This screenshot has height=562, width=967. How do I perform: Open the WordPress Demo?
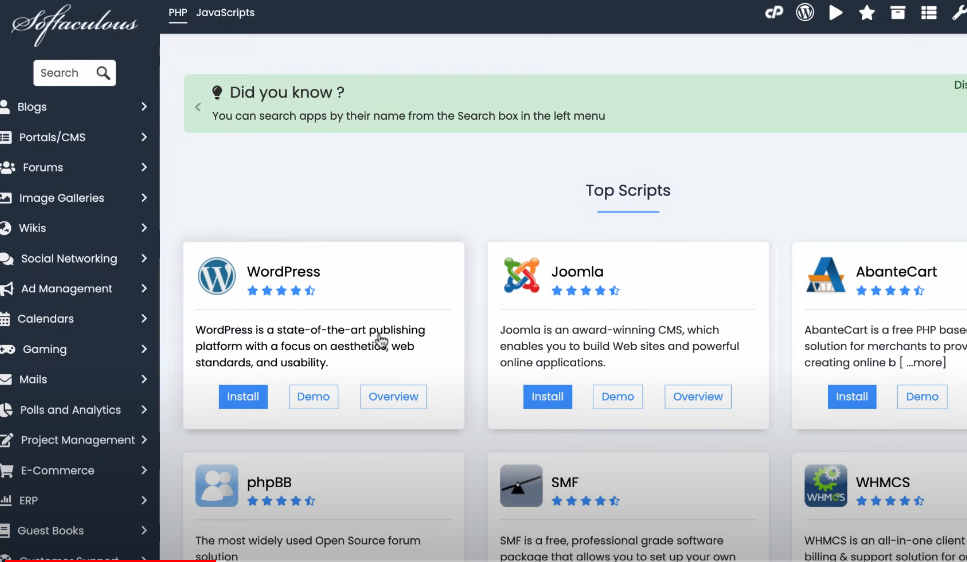[x=313, y=397]
